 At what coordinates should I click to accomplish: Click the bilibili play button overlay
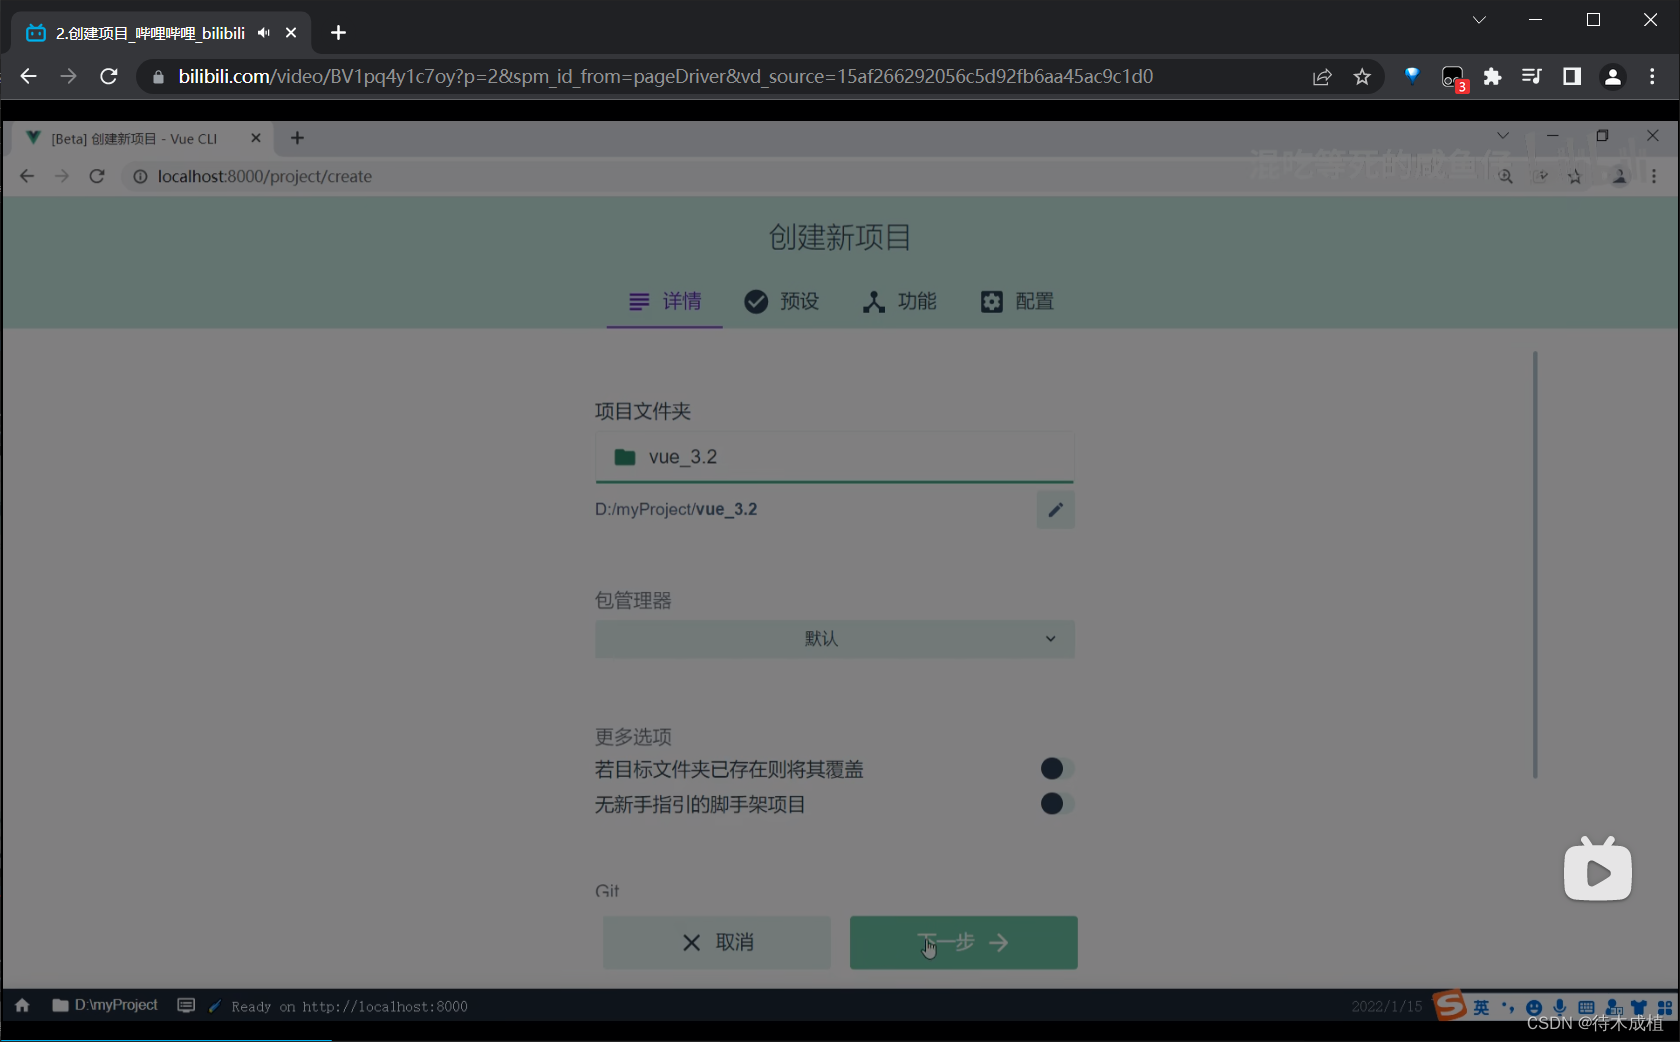coord(1598,869)
